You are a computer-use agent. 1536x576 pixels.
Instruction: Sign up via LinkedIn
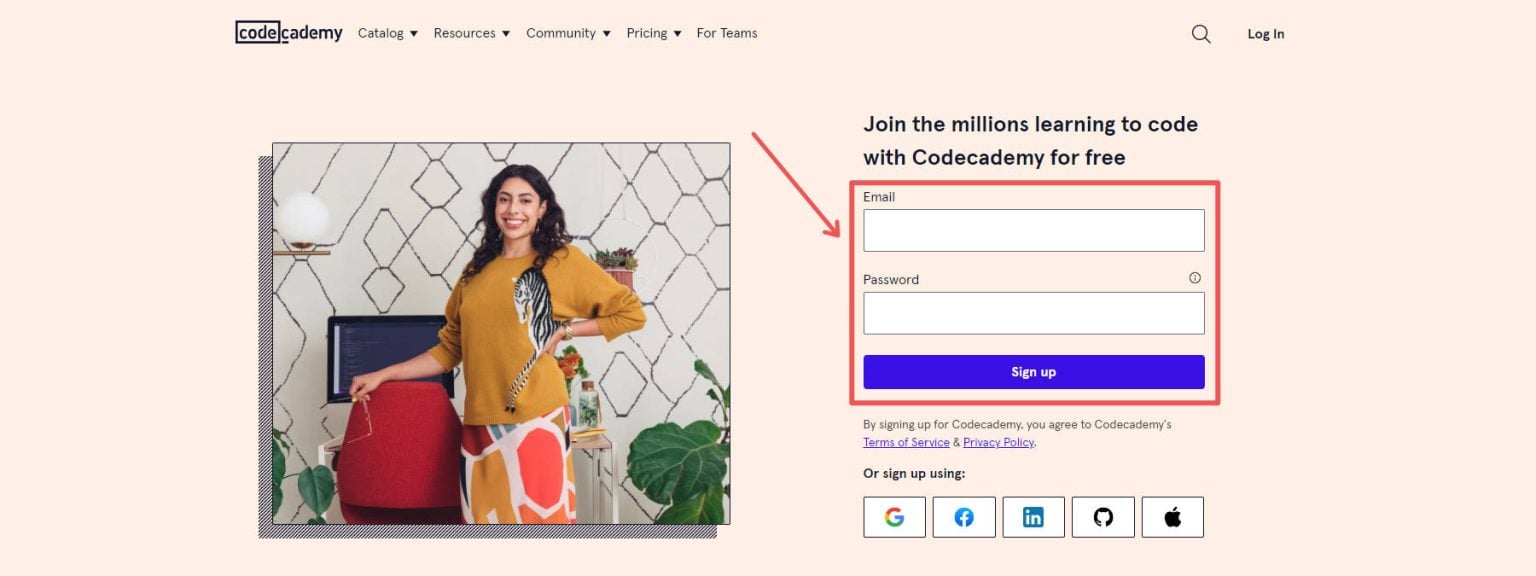pyautogui.click(x=1033, y=516)
